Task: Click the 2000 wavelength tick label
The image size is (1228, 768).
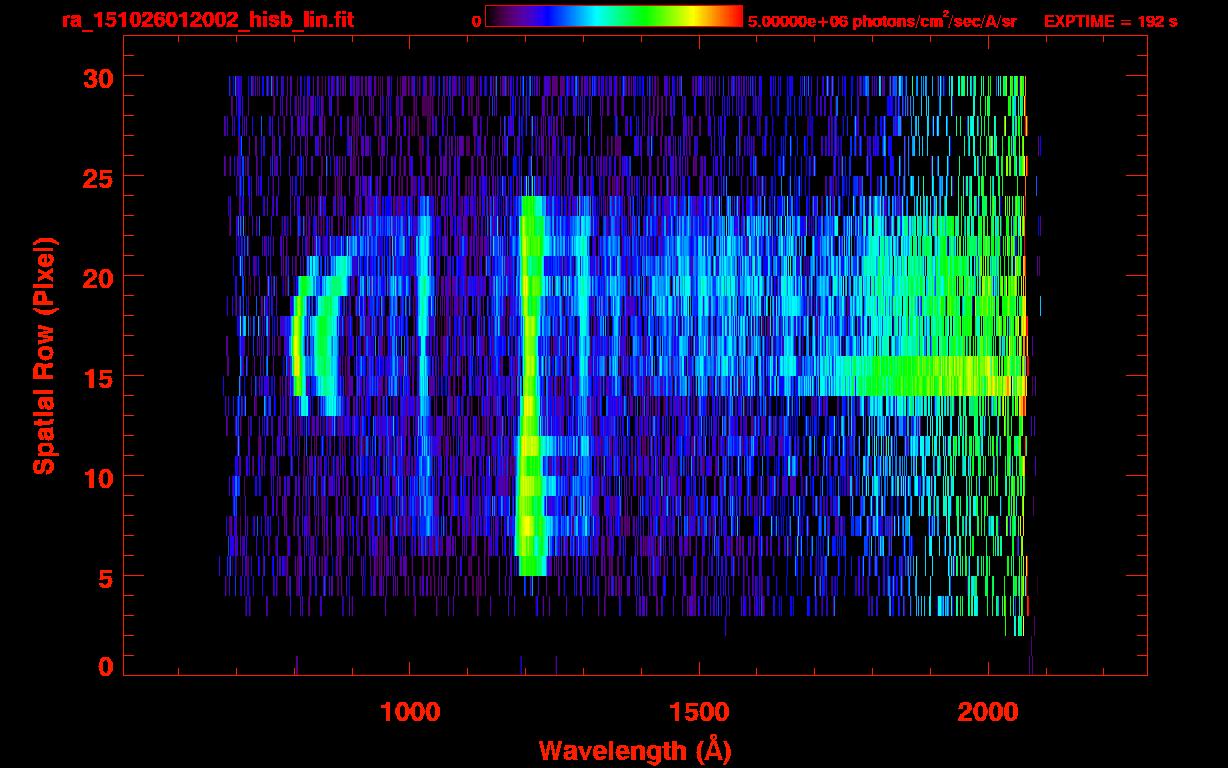Action: point(988,712)
